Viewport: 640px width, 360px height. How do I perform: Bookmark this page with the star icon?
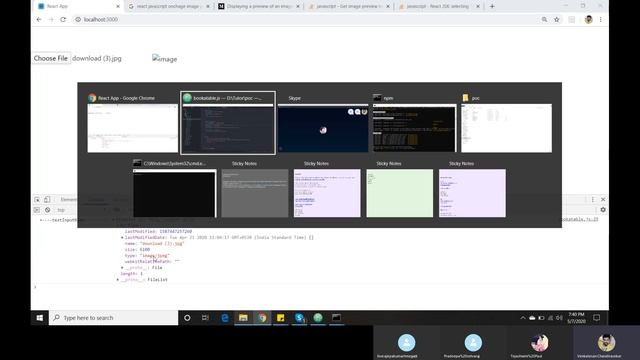pyautogui.click(x=556, y=19)
